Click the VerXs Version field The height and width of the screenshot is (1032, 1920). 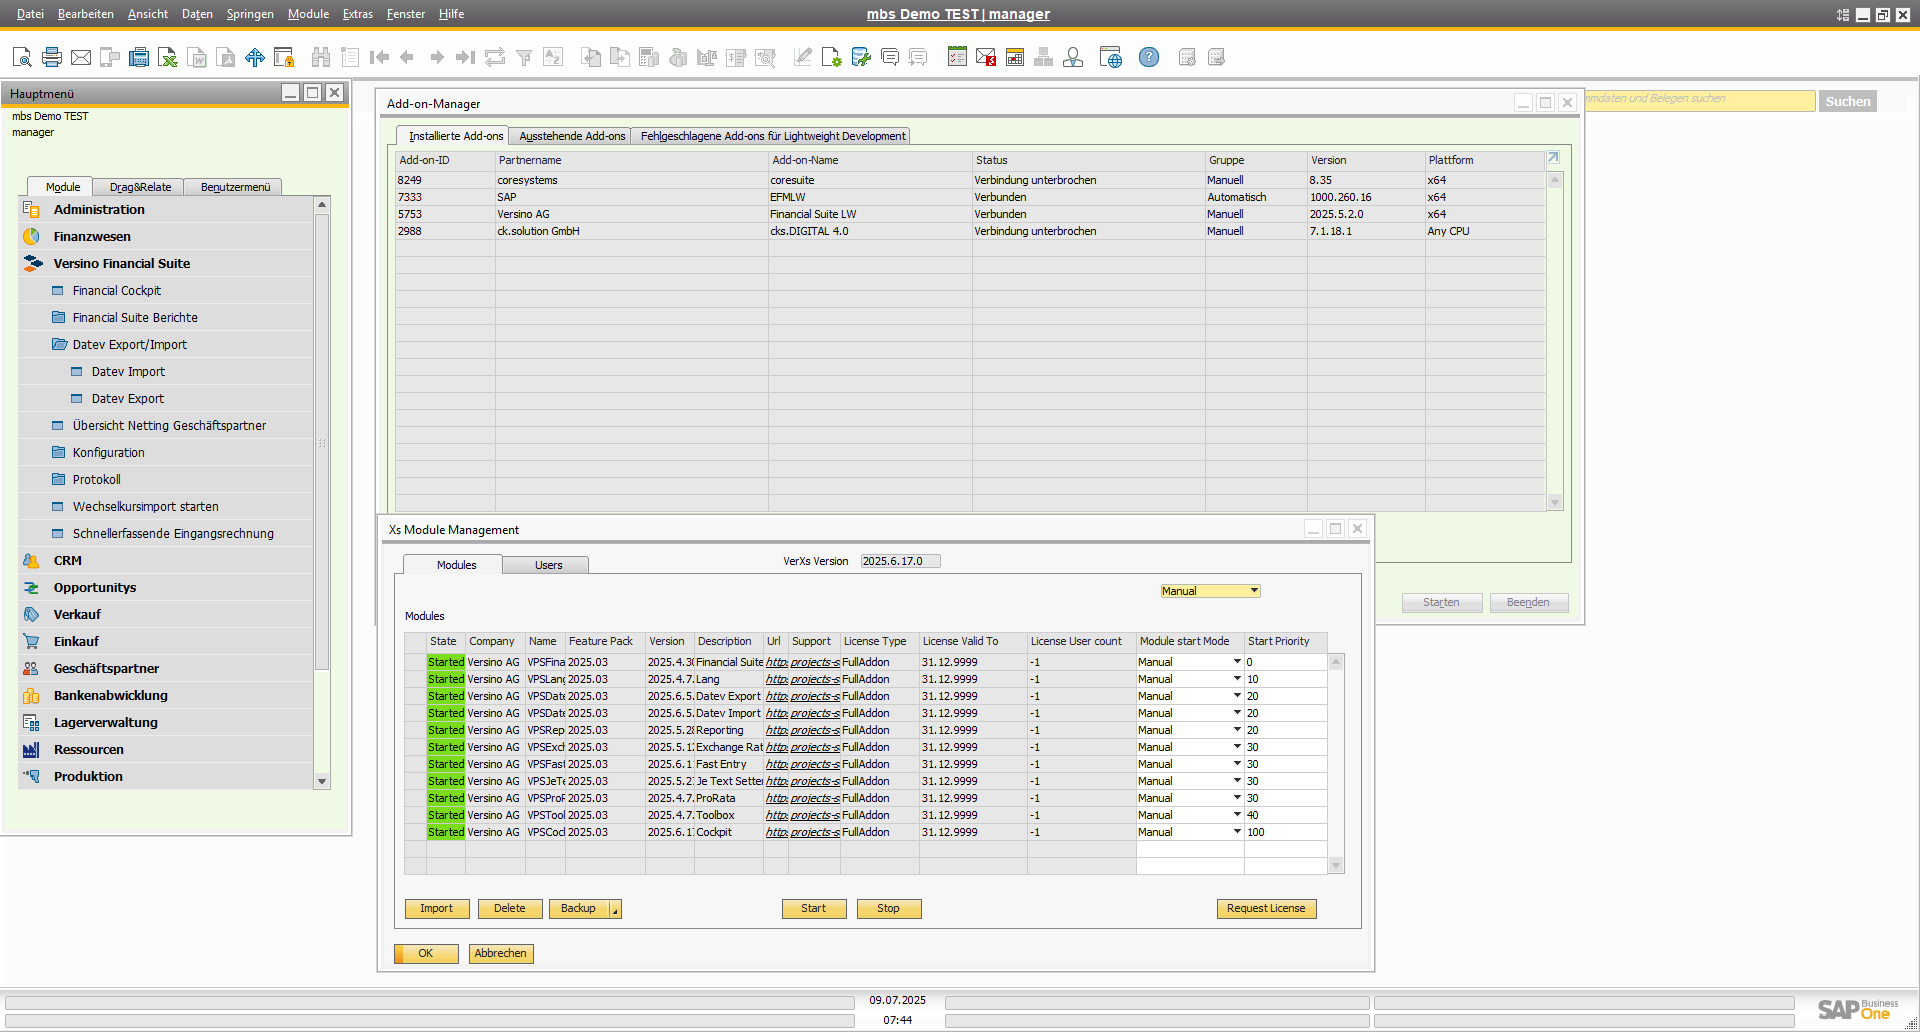(x=900, y=562)
